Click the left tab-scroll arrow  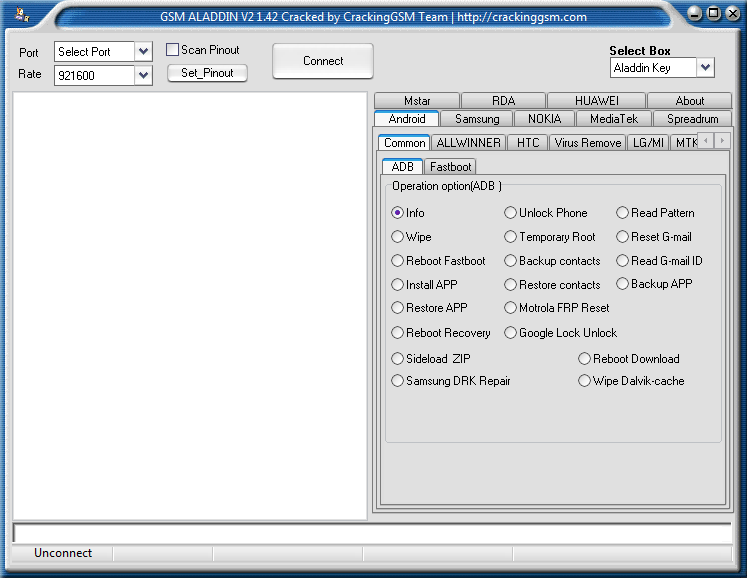click(706, 141)
